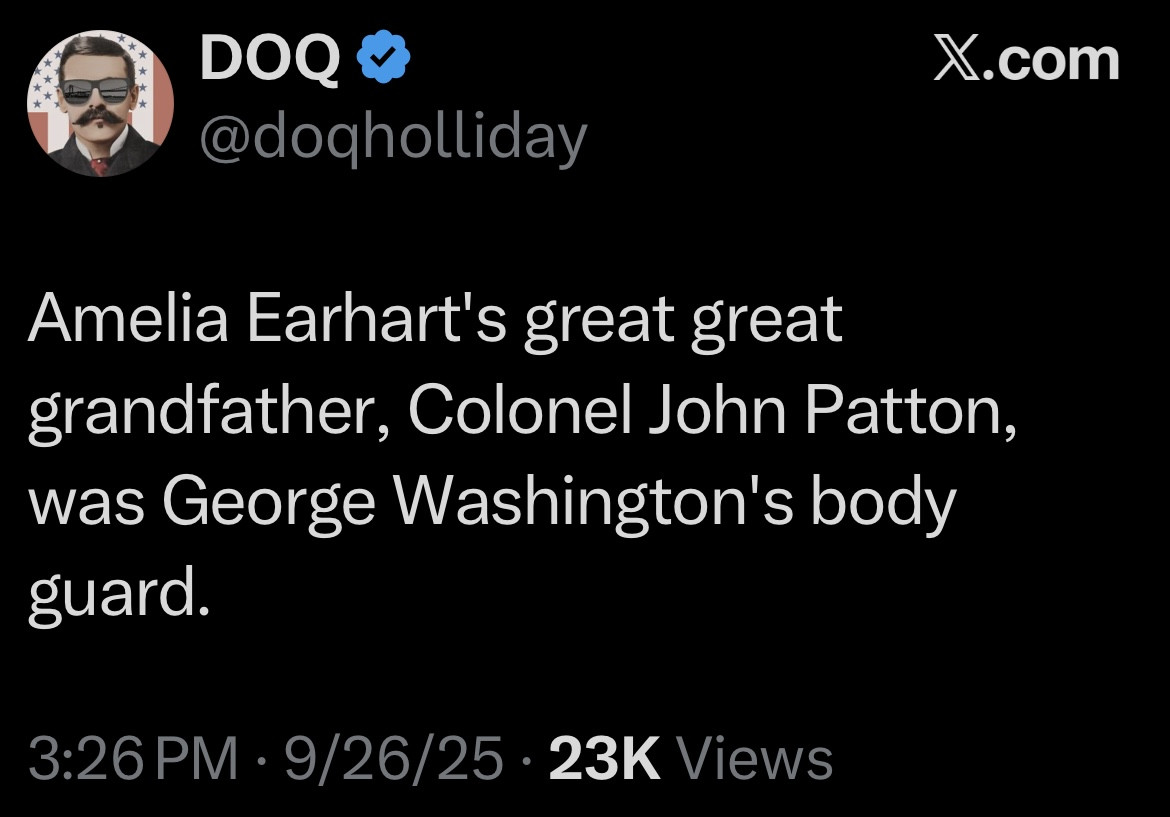Click the "Views" label
Screen dimensions: 1170x817
[x=755, y=758]
